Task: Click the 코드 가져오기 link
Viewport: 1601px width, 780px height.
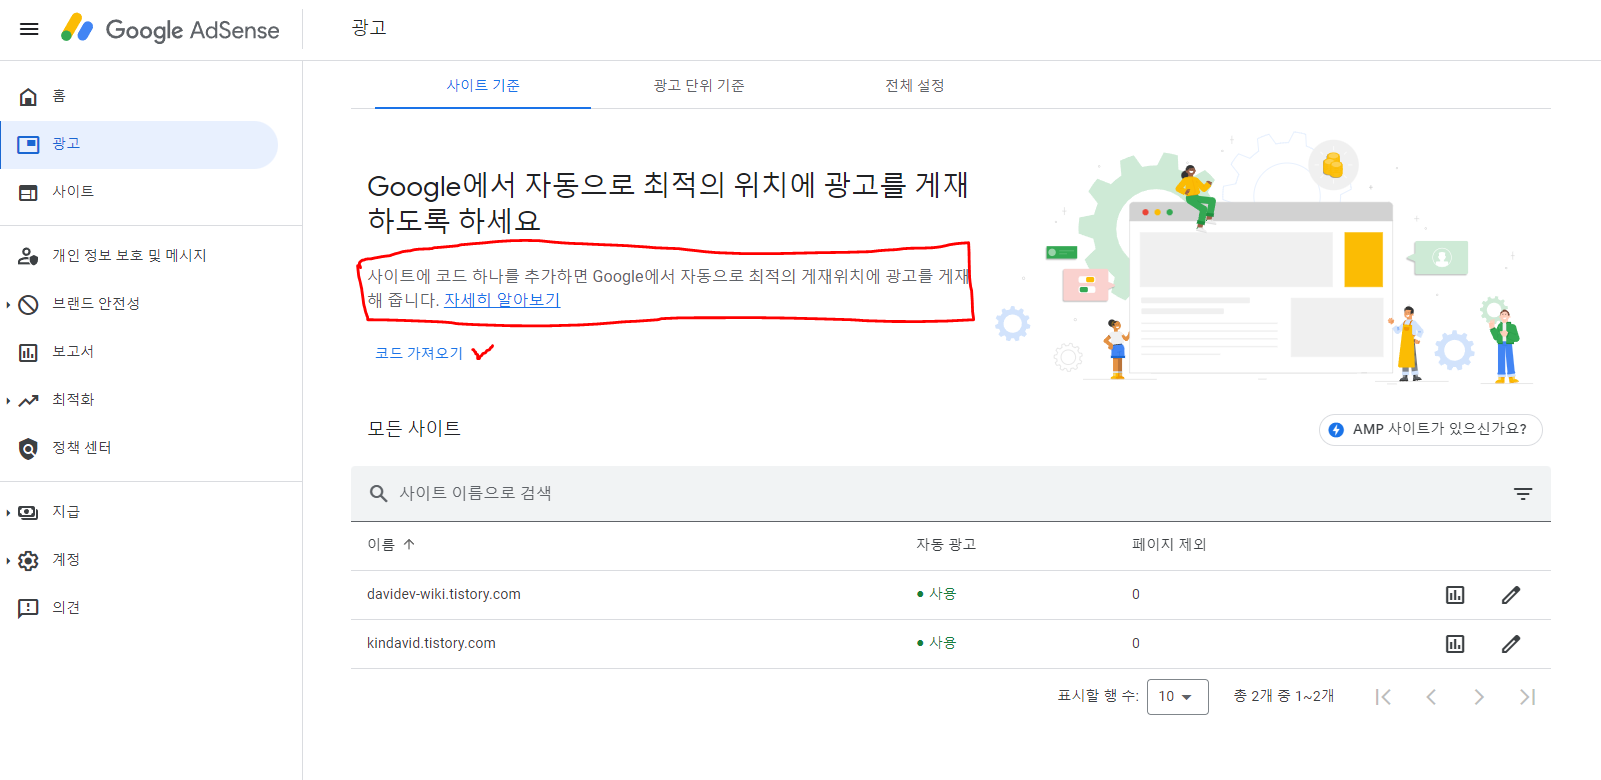Action: point(419,353)
